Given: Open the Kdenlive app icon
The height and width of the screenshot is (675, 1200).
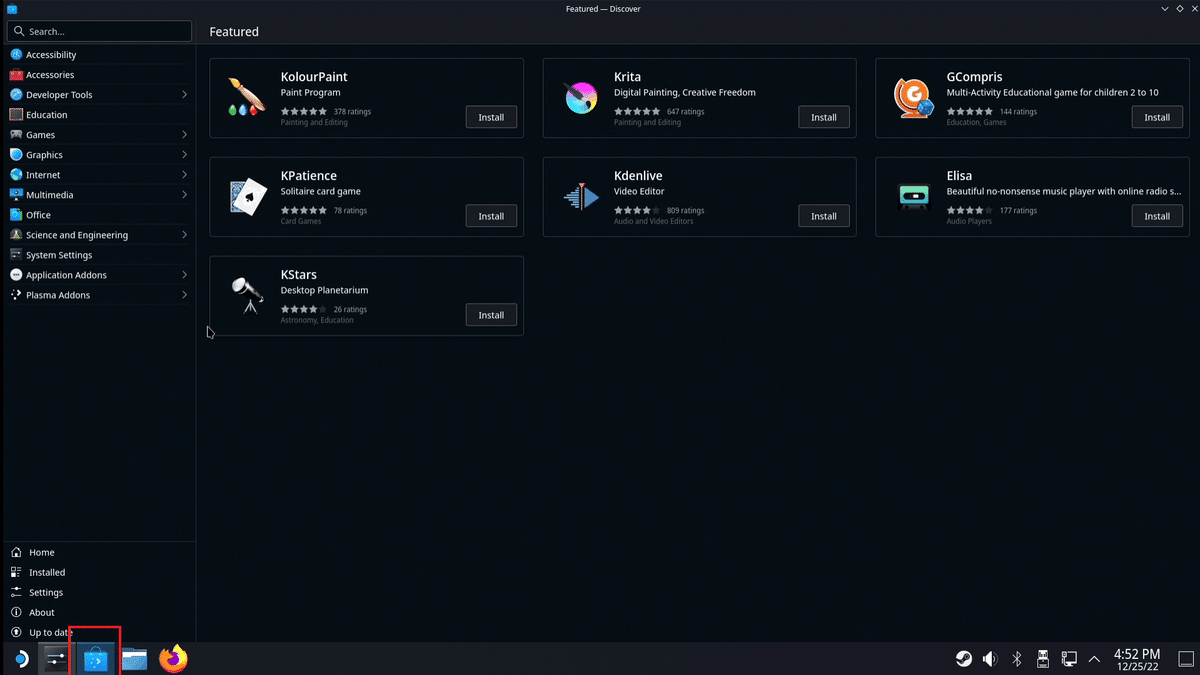Looking at the screenshot, I should click(581, 196).
